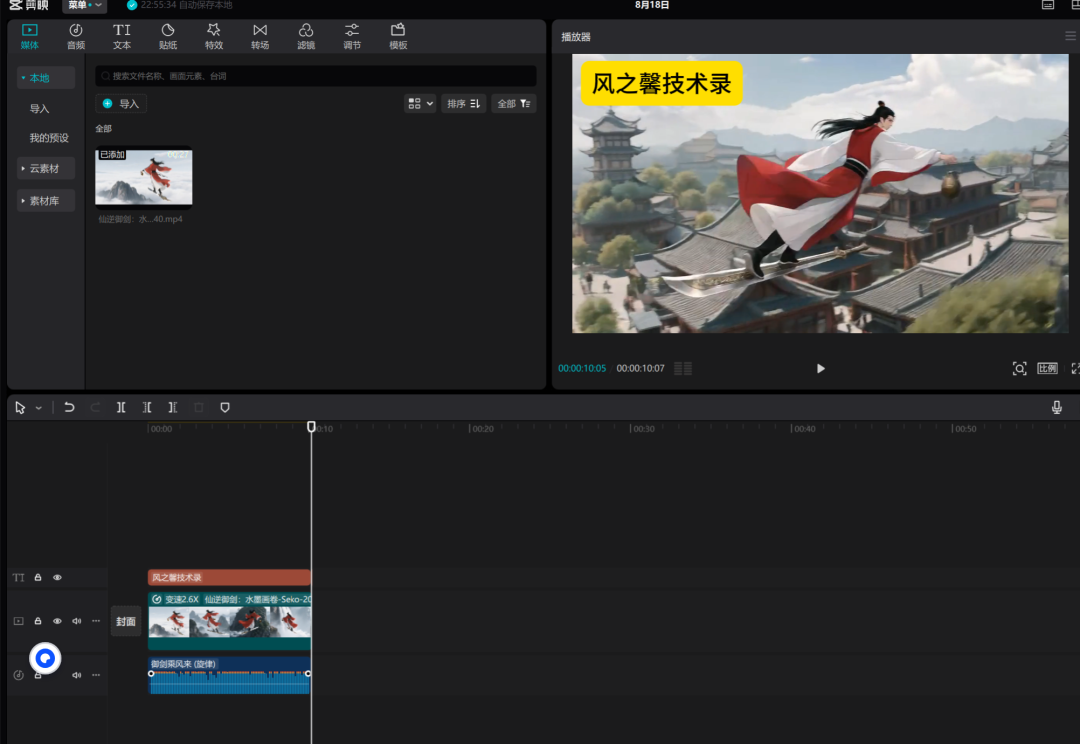Mute the audio track speaker icon

coord(76,675)
